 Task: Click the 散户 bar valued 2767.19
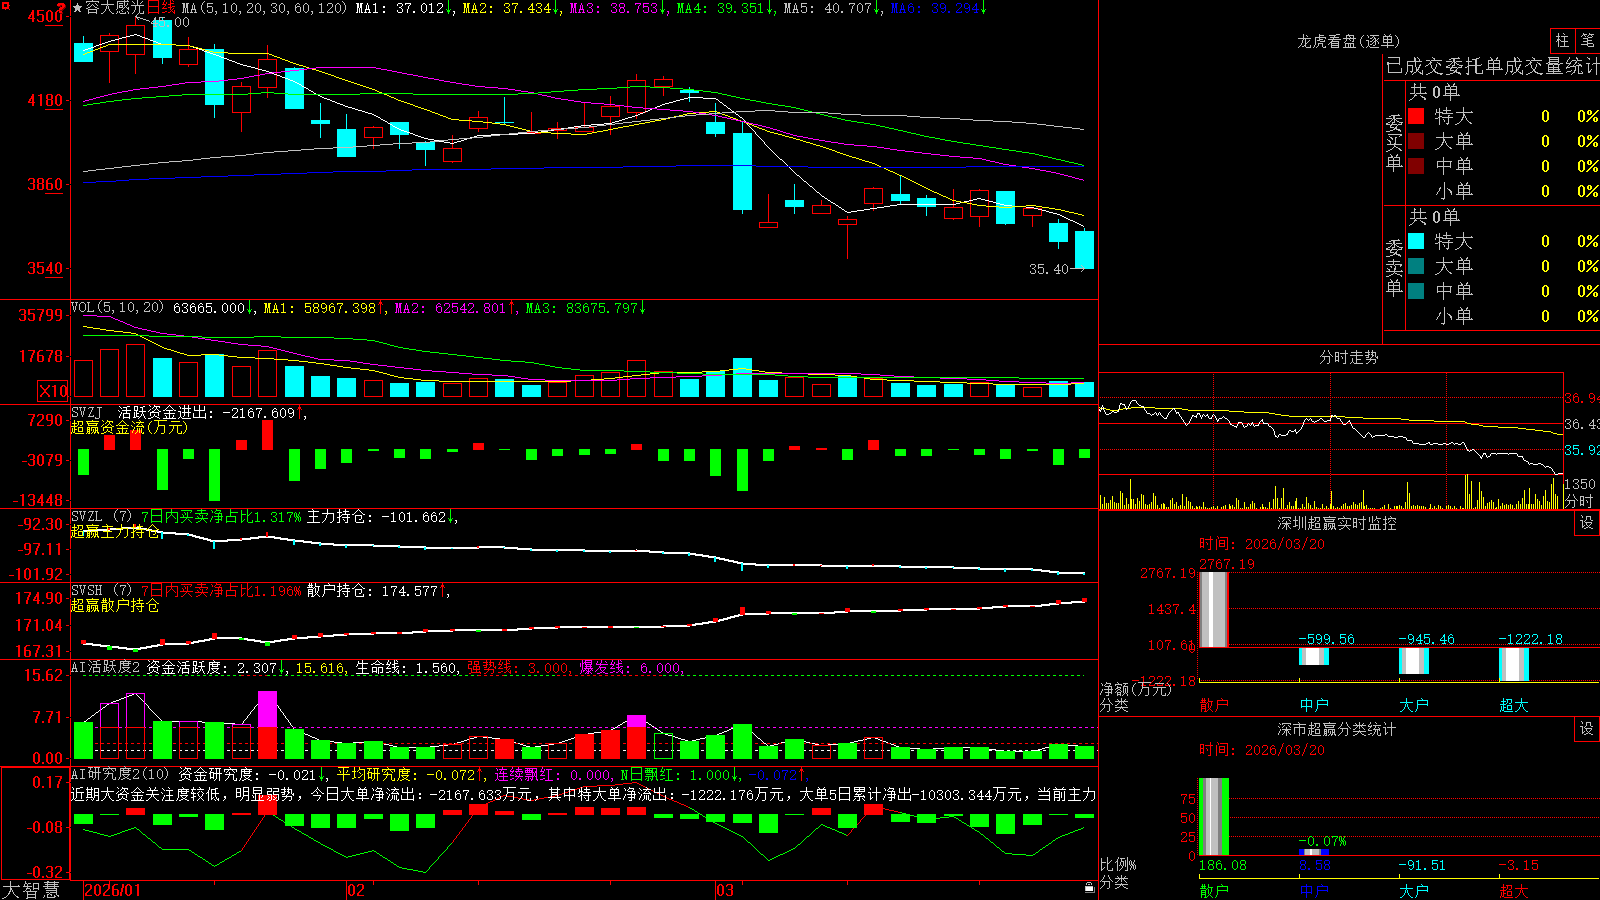pyautogui.click(x=1214, y=610)
